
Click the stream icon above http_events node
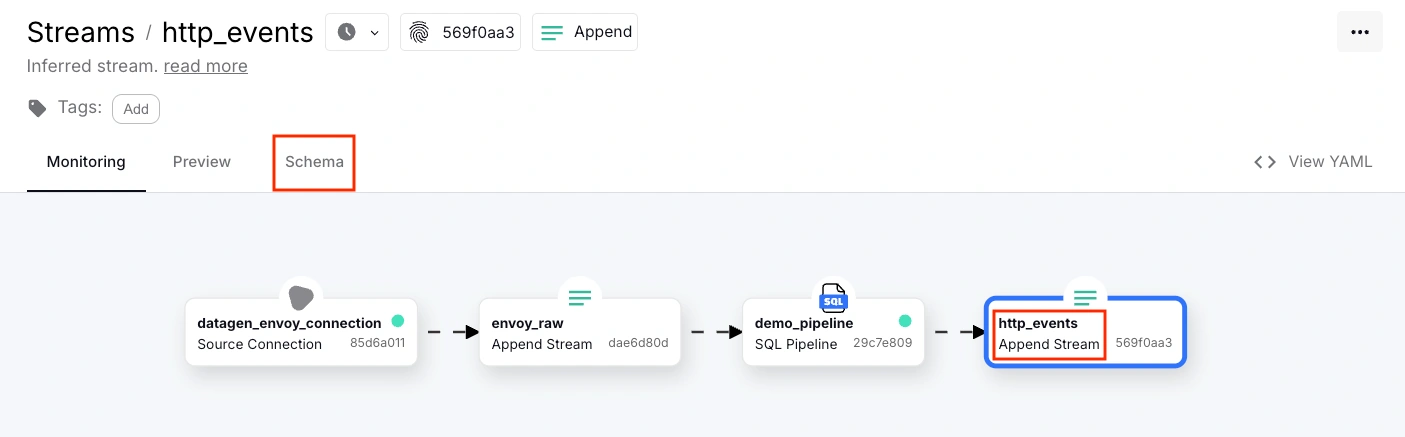(x=1086, y=297)
